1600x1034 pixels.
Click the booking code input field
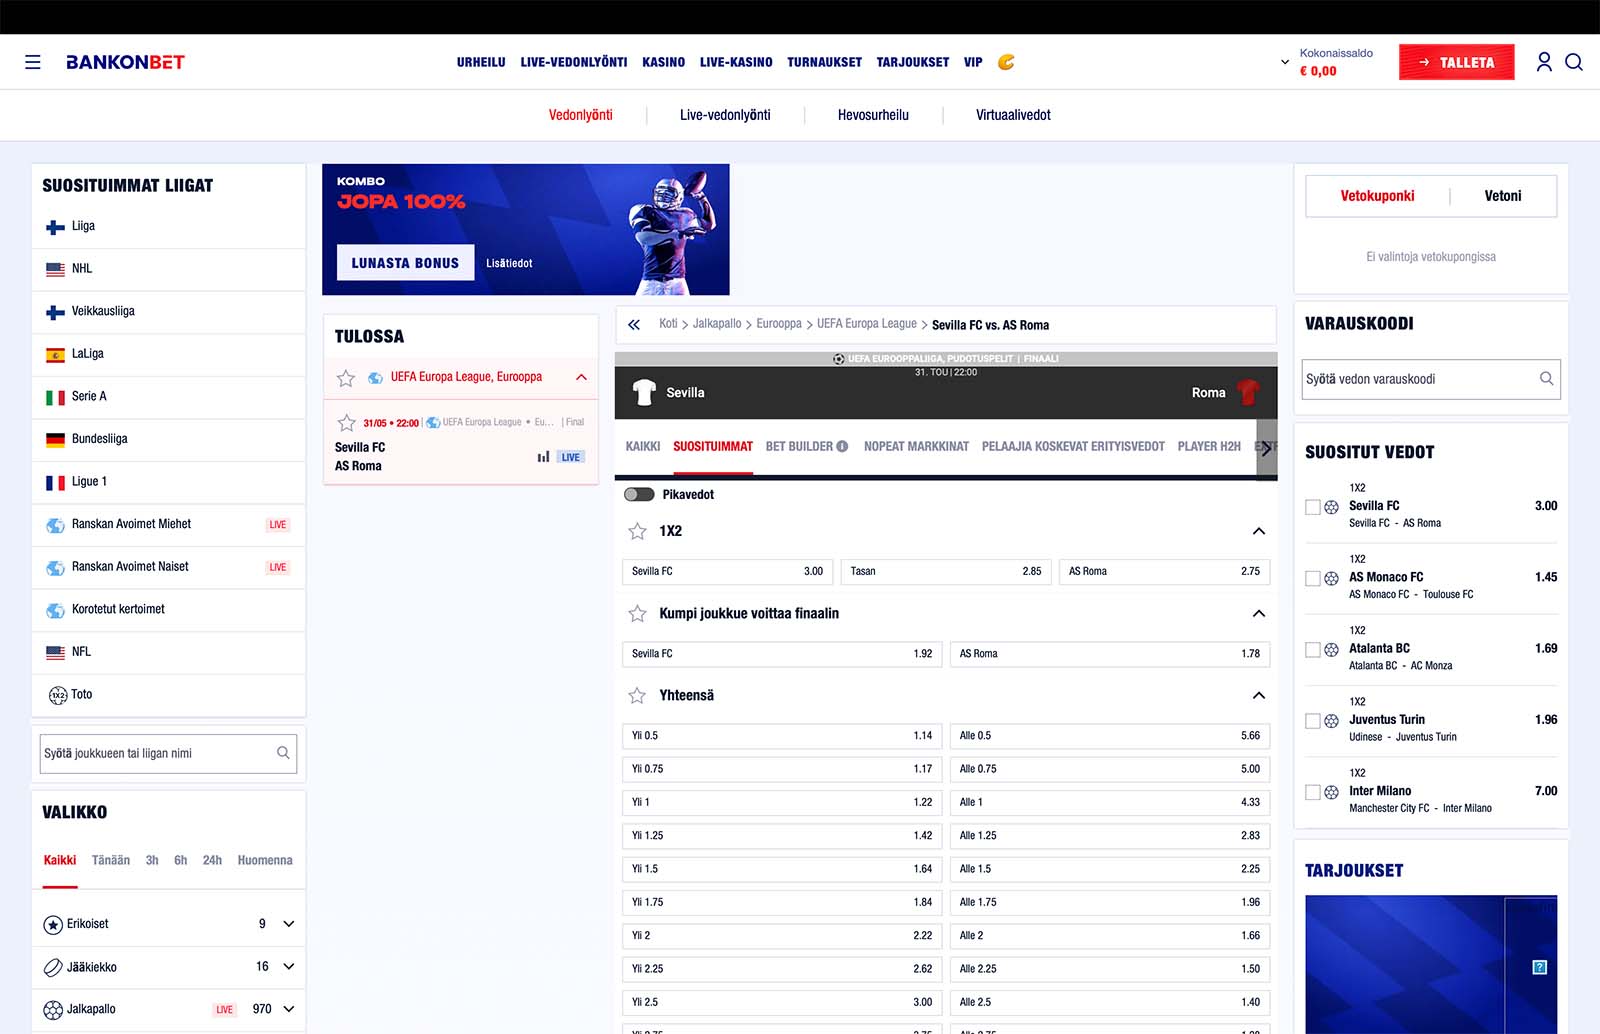tap(1420, 379)
